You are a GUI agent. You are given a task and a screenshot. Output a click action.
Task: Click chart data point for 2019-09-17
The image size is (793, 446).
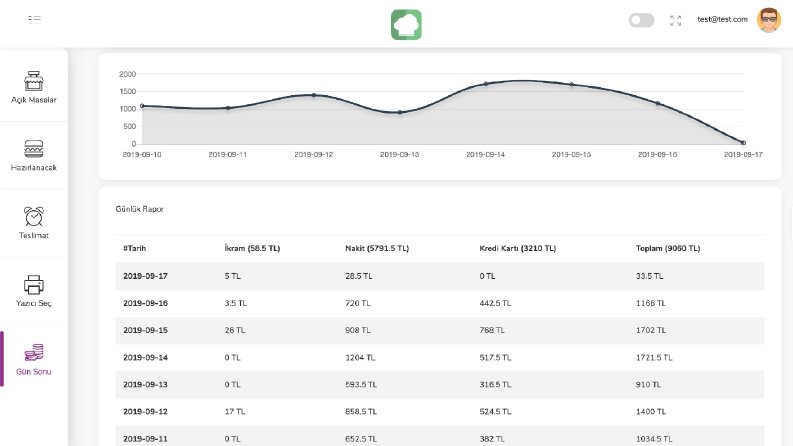[743, 143]
